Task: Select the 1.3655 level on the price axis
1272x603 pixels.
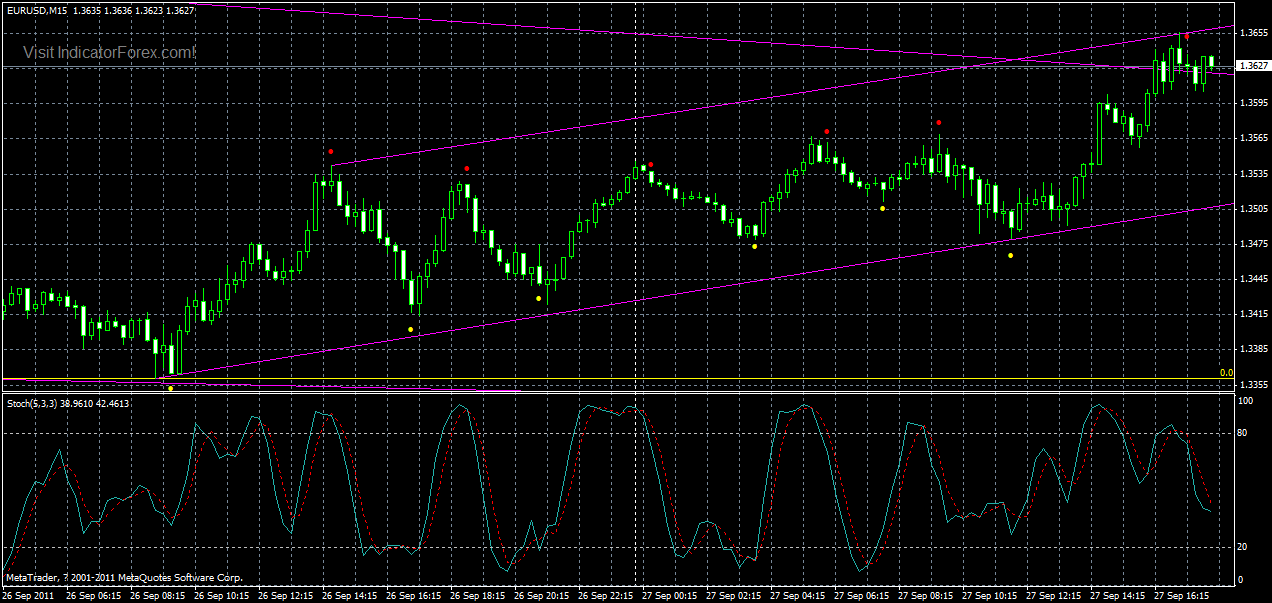Action: (x=1250, y=33)
